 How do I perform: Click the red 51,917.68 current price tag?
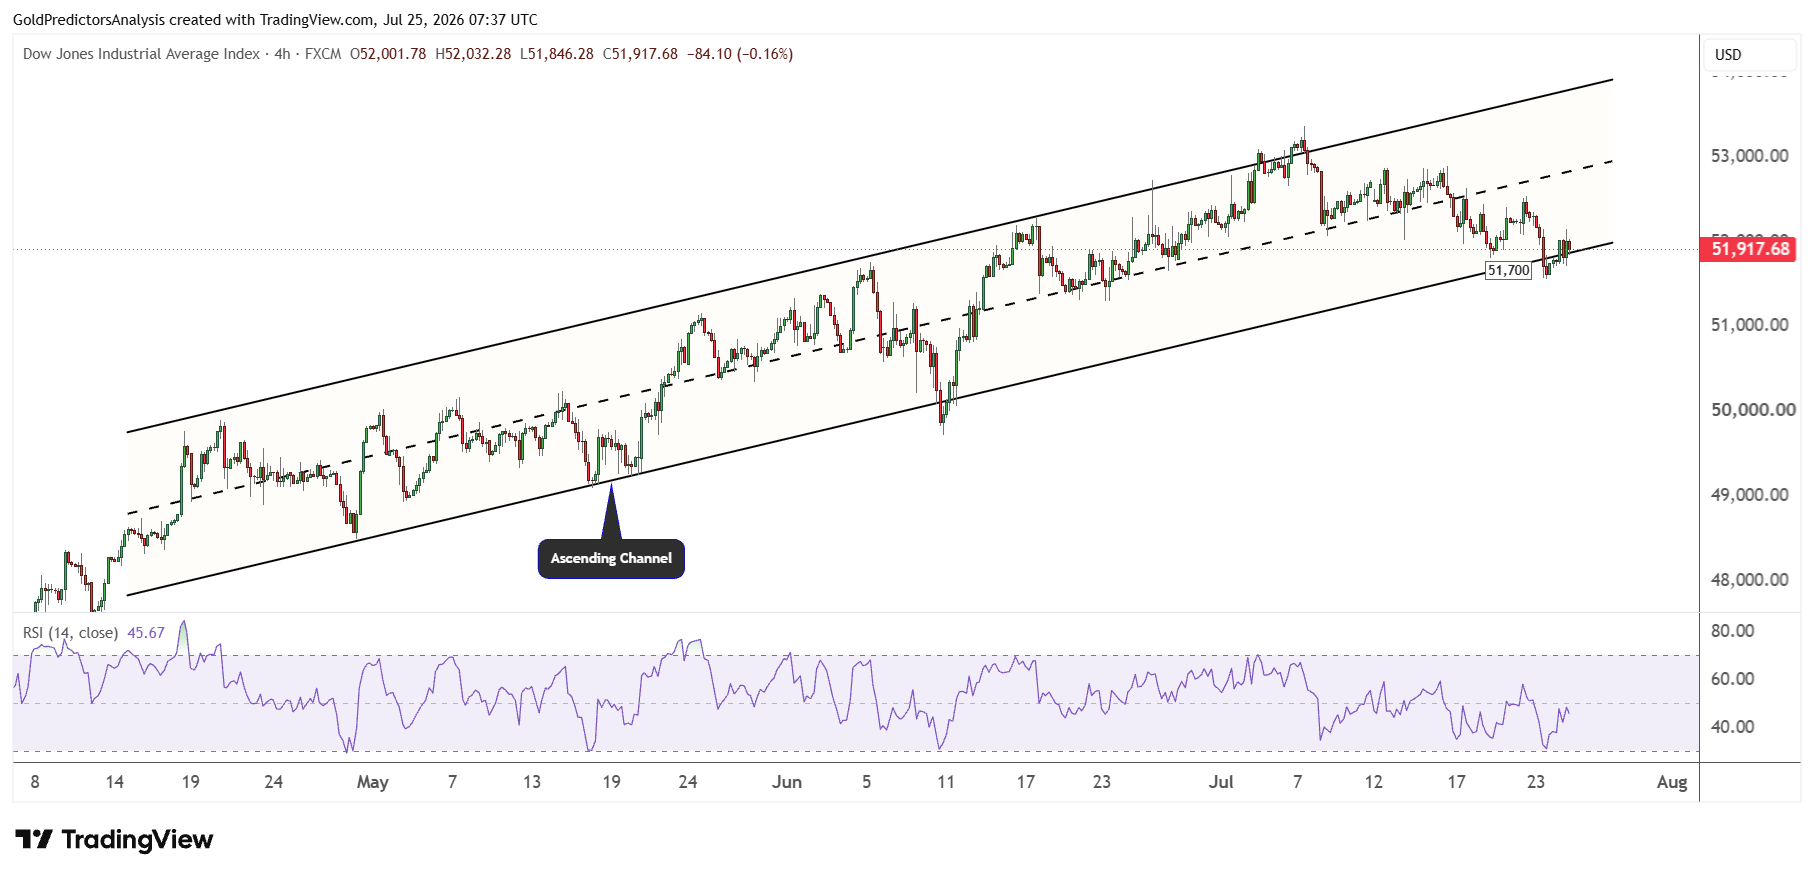point(1749,249)
